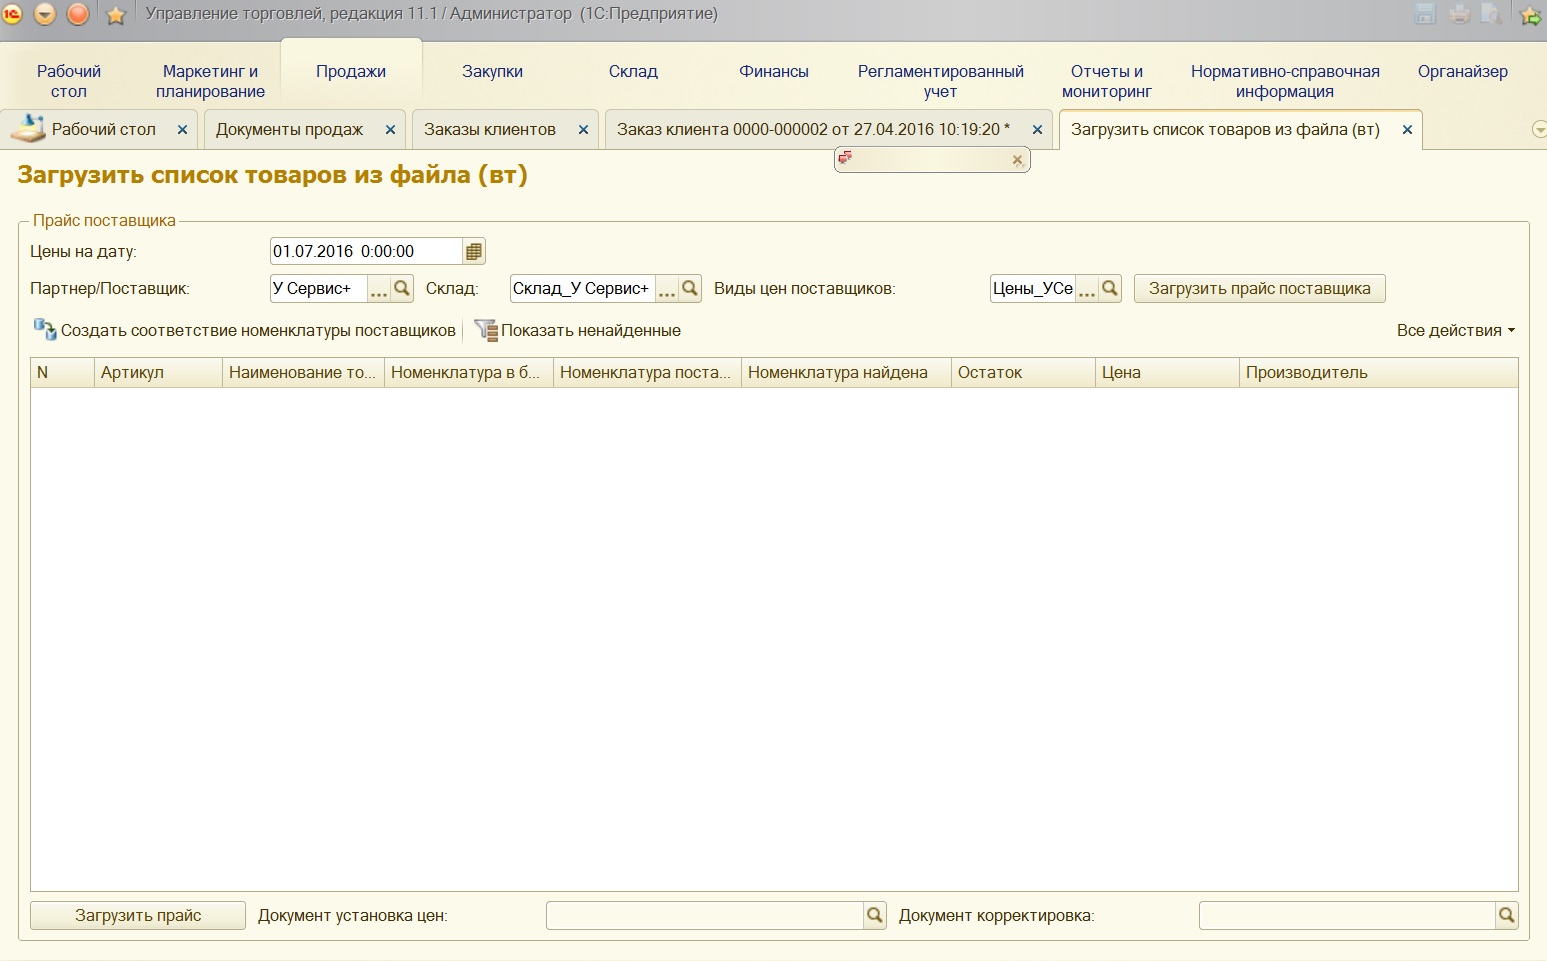Open the Регламентированный учет section
The height and width of the screenshot is (961, 1547).
pos(940,81)
